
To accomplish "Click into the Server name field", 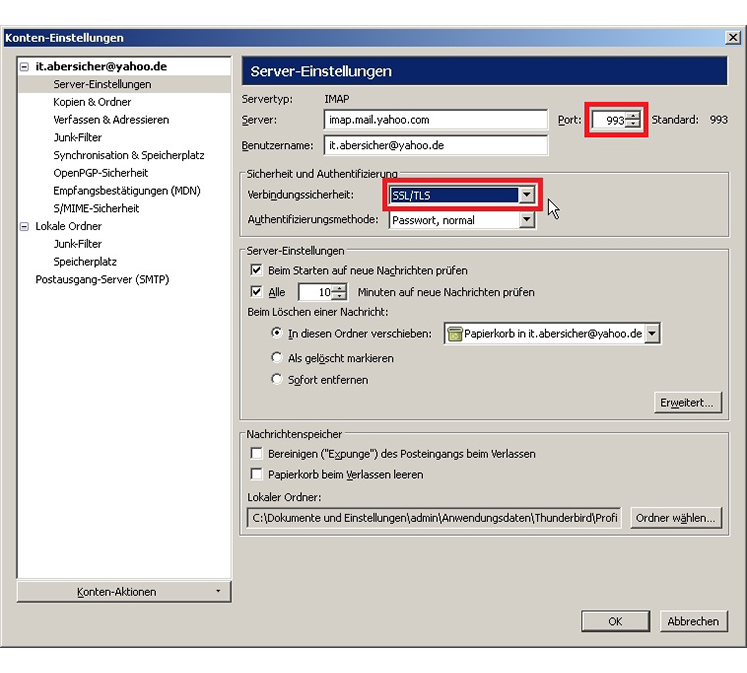I will click(x=436, y=120).
